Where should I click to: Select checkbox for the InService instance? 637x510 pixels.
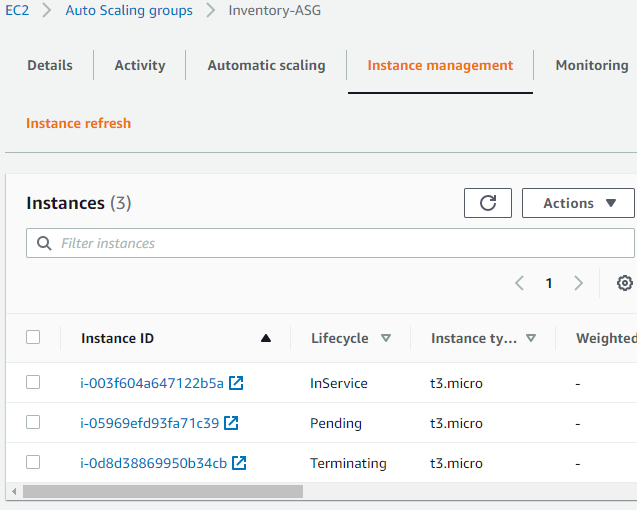pos(33,382)
